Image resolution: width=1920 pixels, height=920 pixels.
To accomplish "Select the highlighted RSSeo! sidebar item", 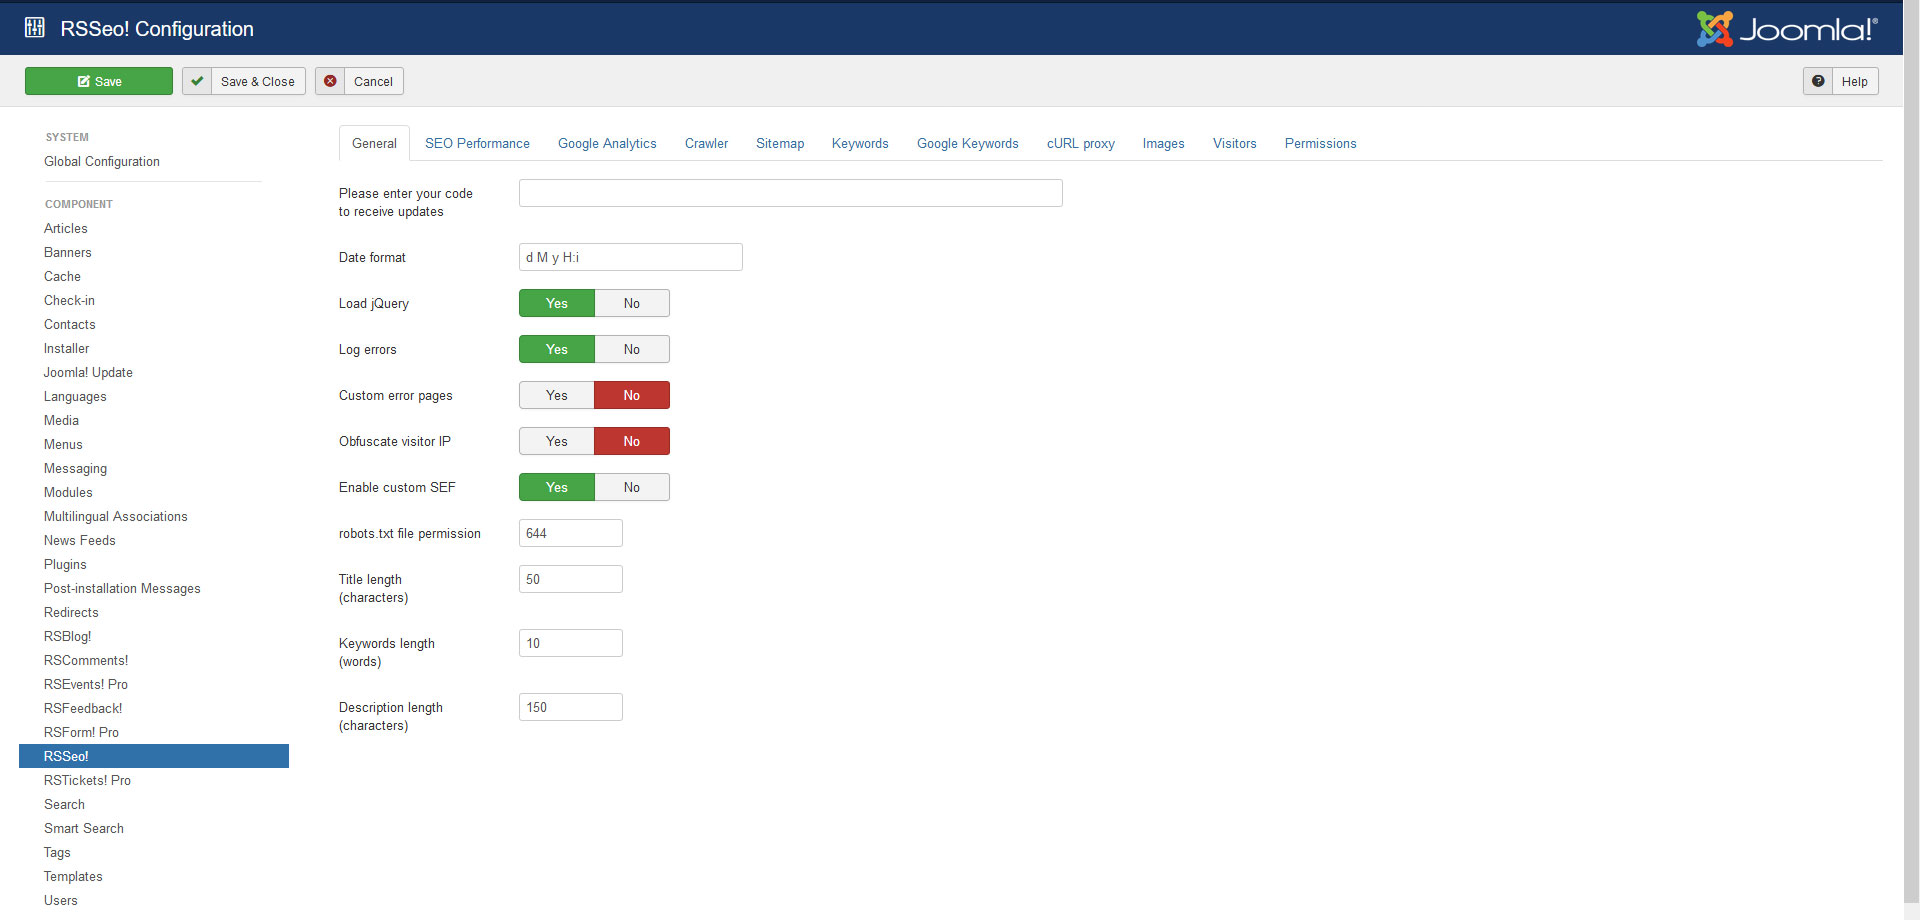I will coord(154,756).
